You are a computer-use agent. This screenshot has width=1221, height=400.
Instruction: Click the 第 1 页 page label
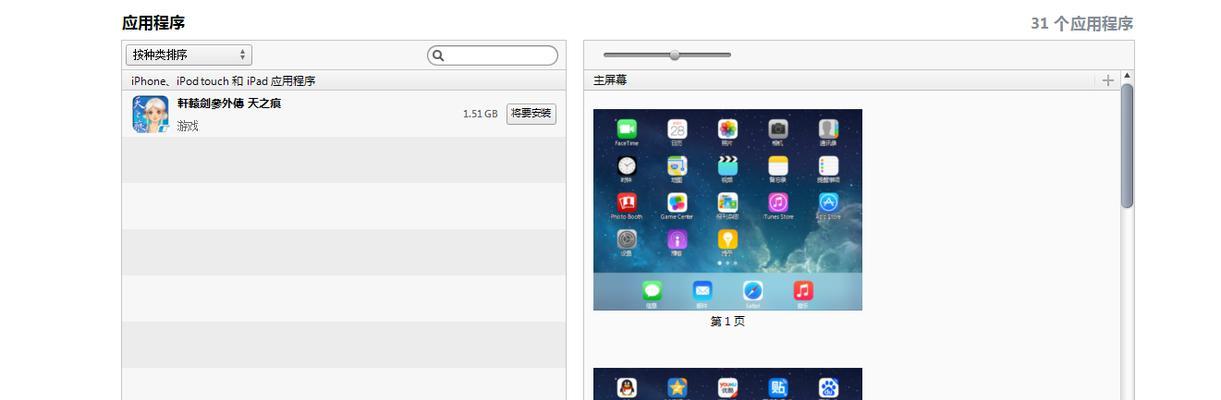(x=728, y=322)
